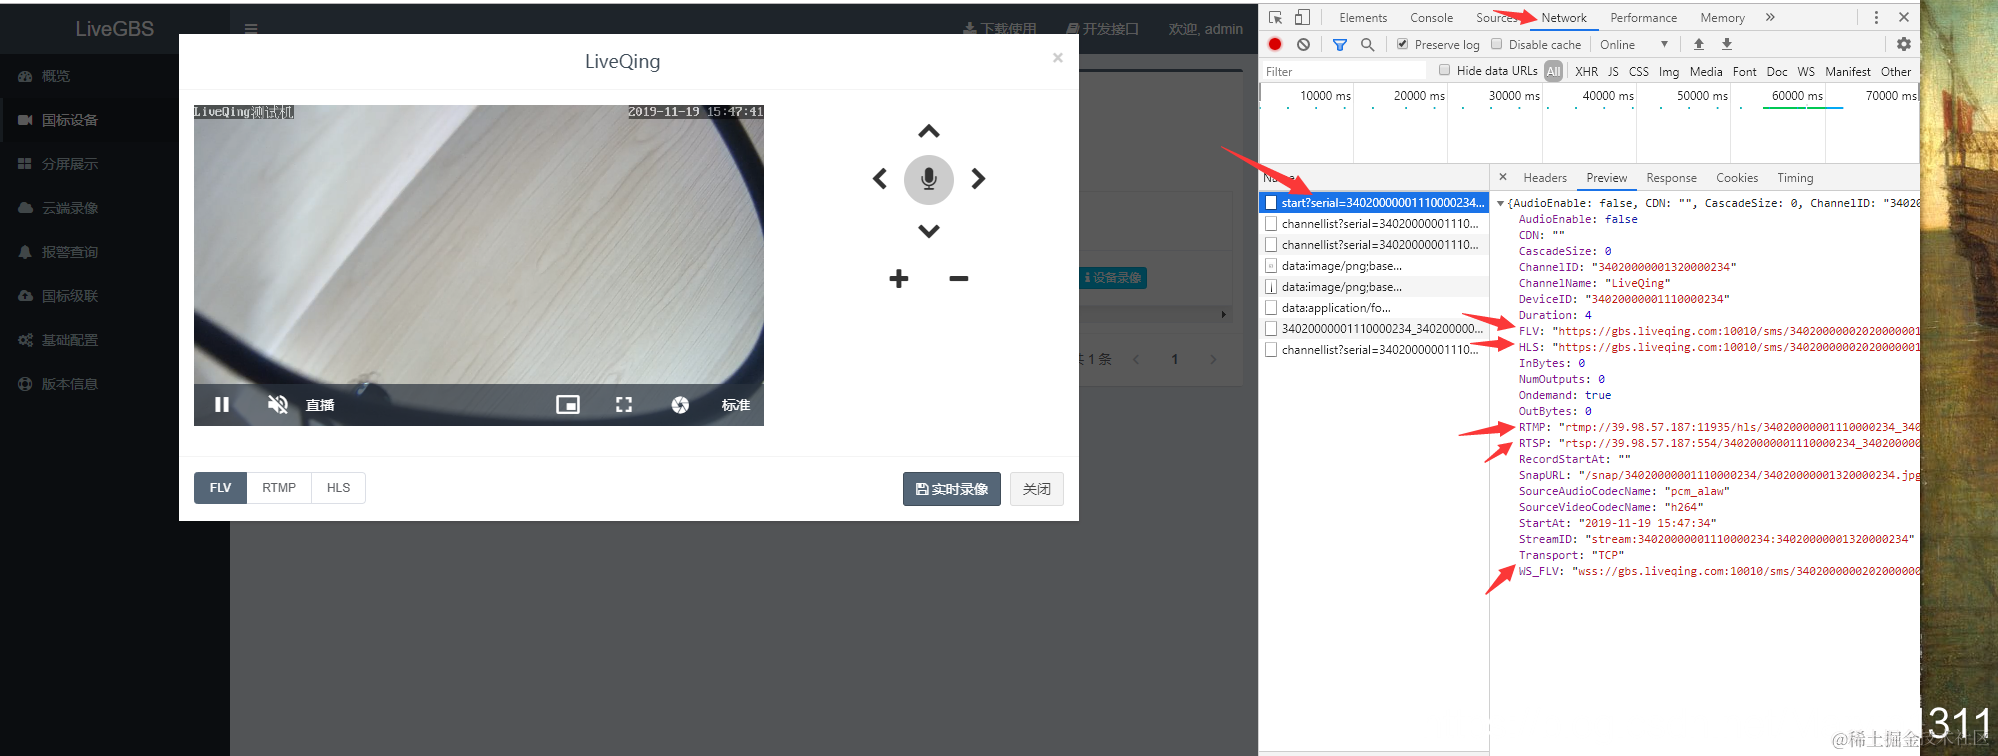
Task: Filter network requests by Media
Action: (1706, 71)
